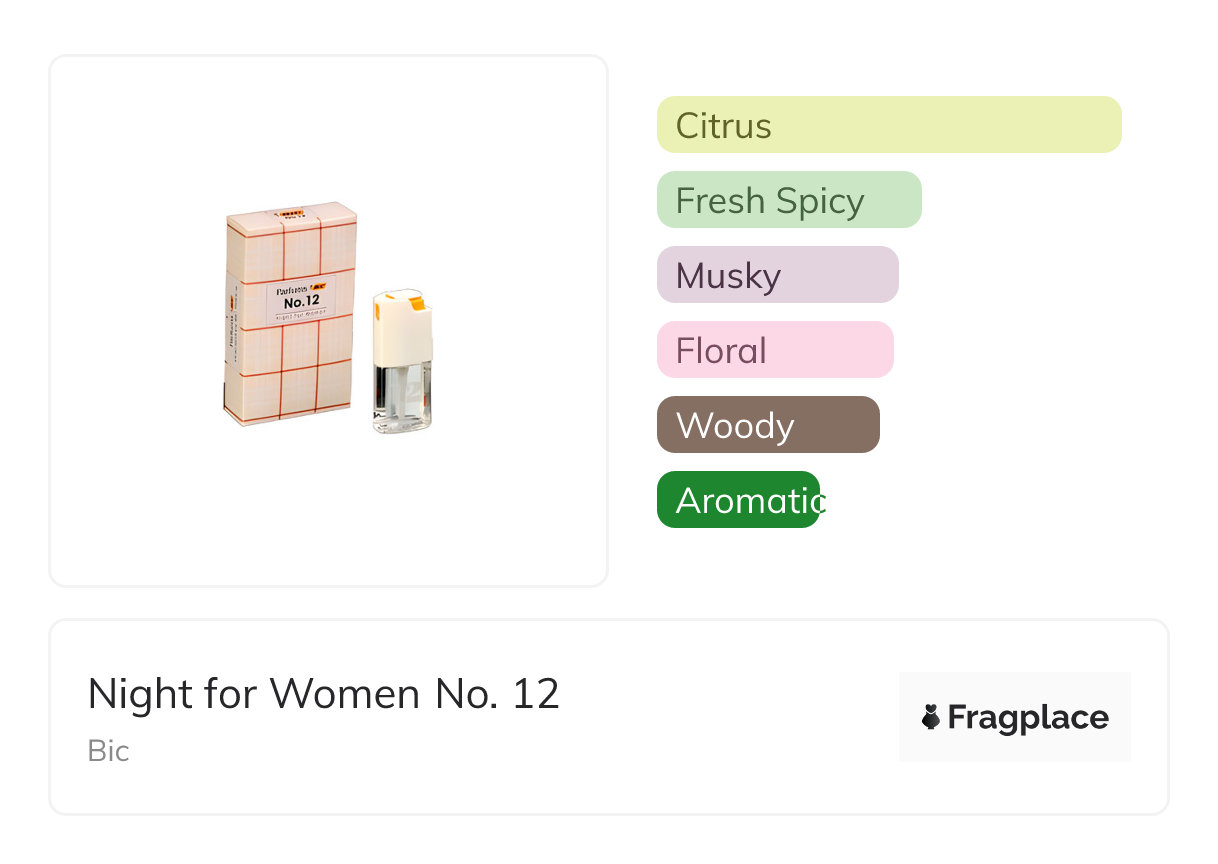
Task: Click the Bic logo on the box top
Action: pyautogui.click(x=291, y=213)
